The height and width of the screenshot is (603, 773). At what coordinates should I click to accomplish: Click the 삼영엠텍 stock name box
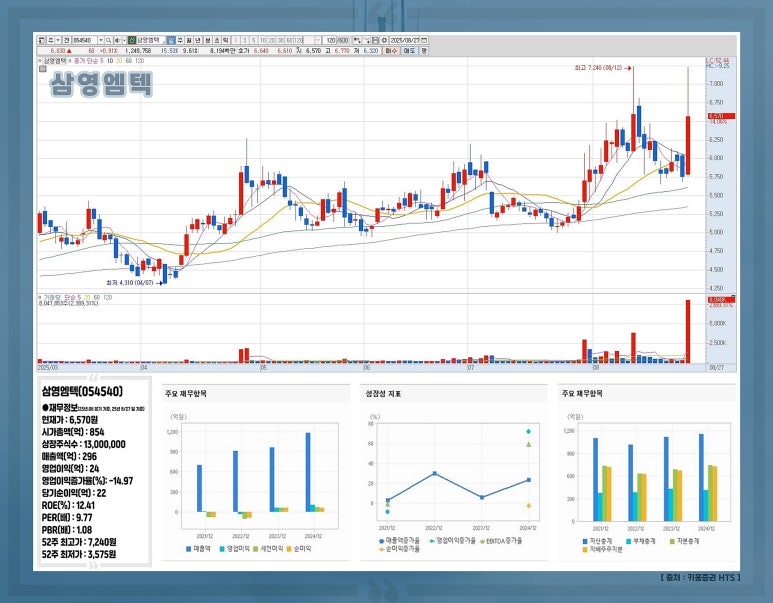click(x=147, y=38)
